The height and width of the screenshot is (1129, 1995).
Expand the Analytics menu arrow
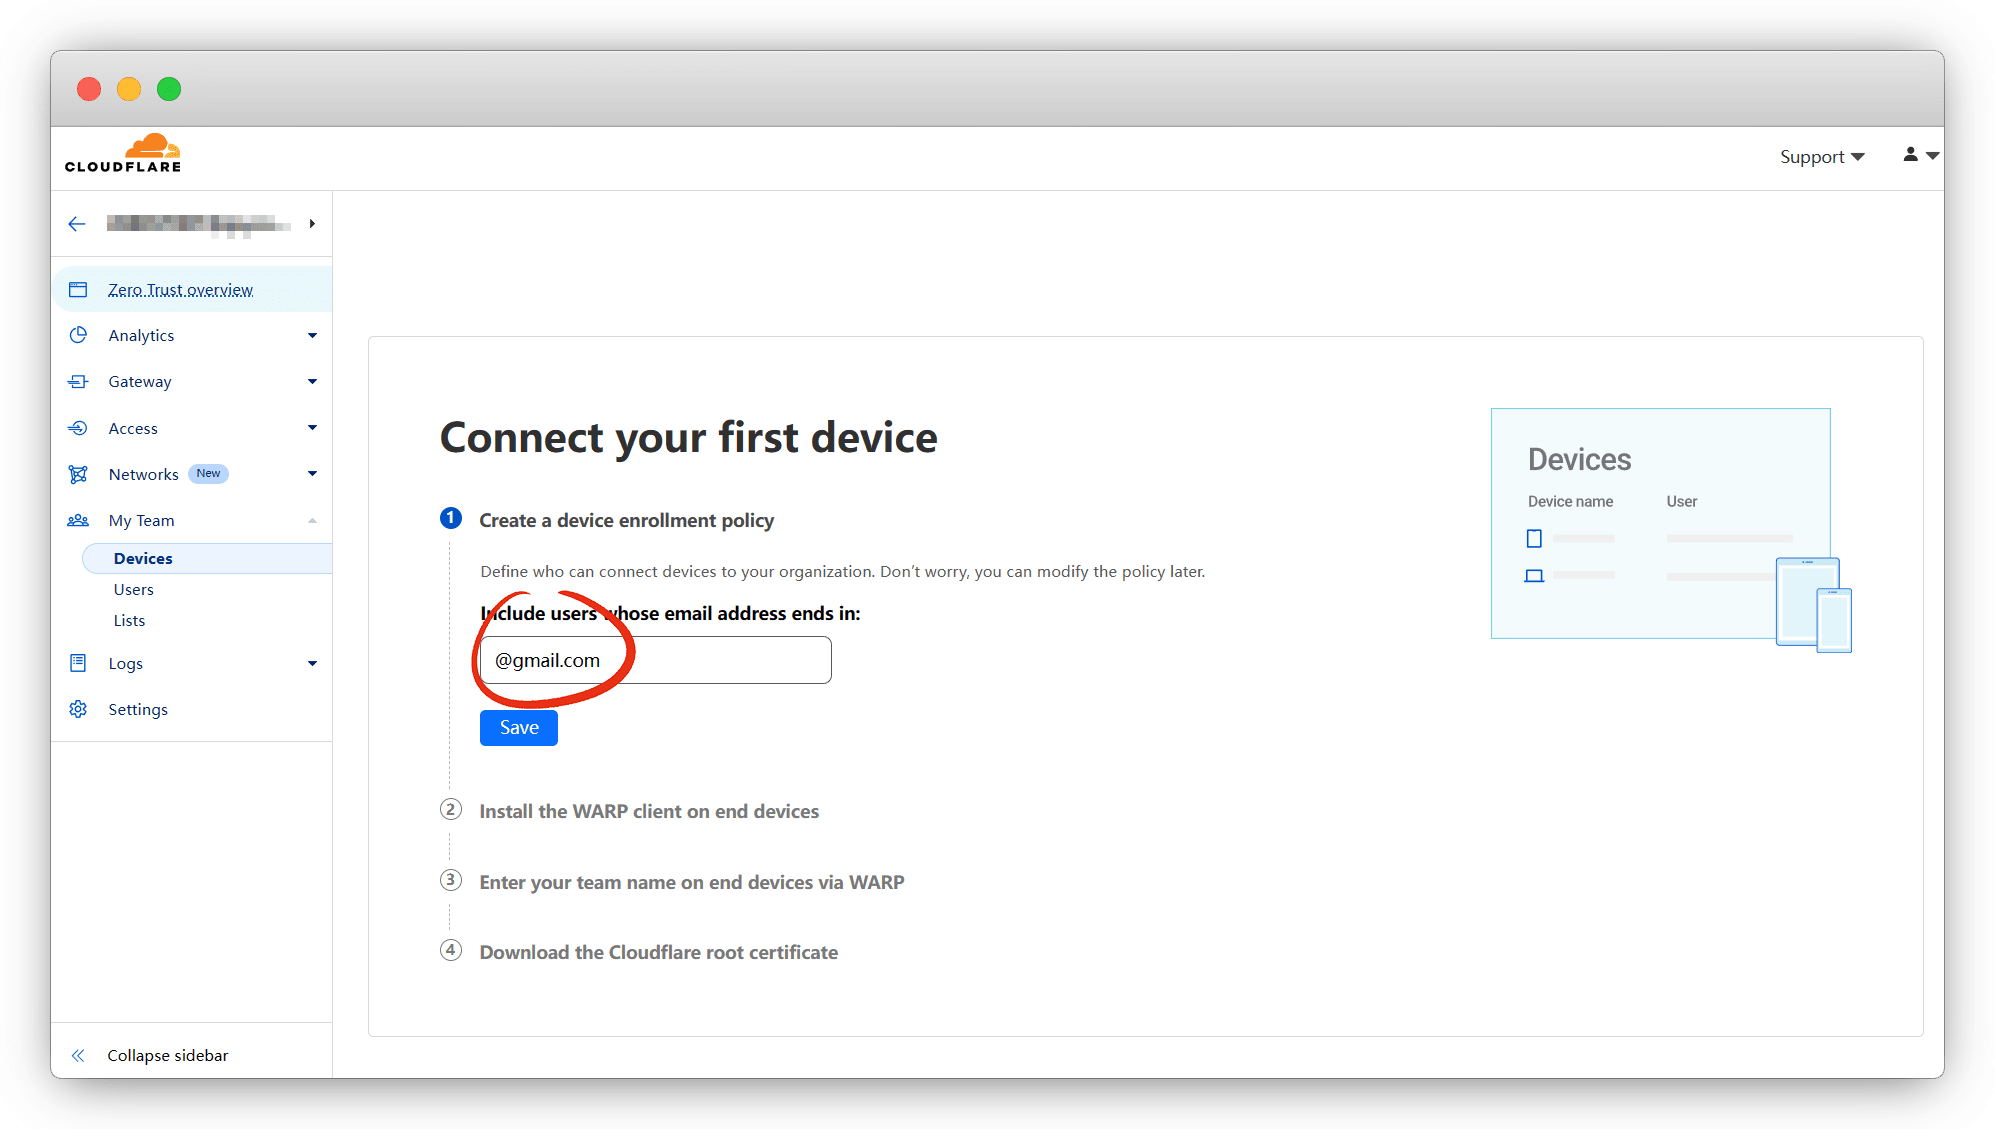pyautogui.click(x=312, y=336)
